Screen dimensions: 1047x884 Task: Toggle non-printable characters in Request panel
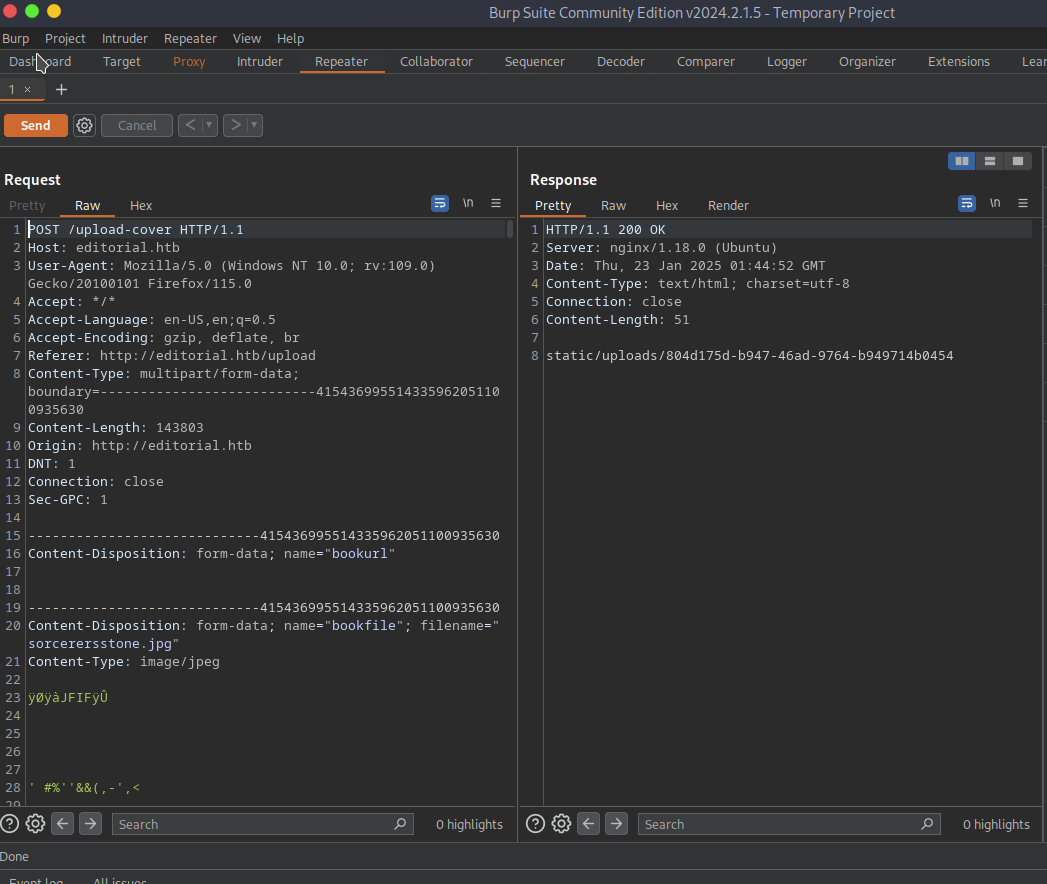pyautogui.click(x=468, y=203)
